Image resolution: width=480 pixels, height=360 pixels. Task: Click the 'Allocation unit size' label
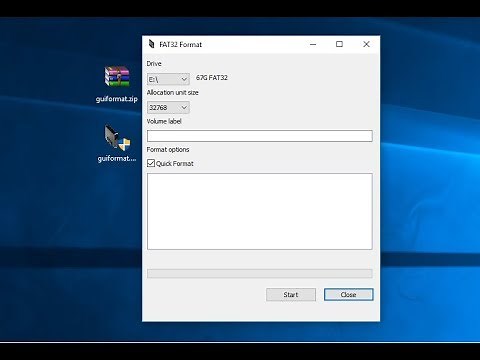[173, 93]
